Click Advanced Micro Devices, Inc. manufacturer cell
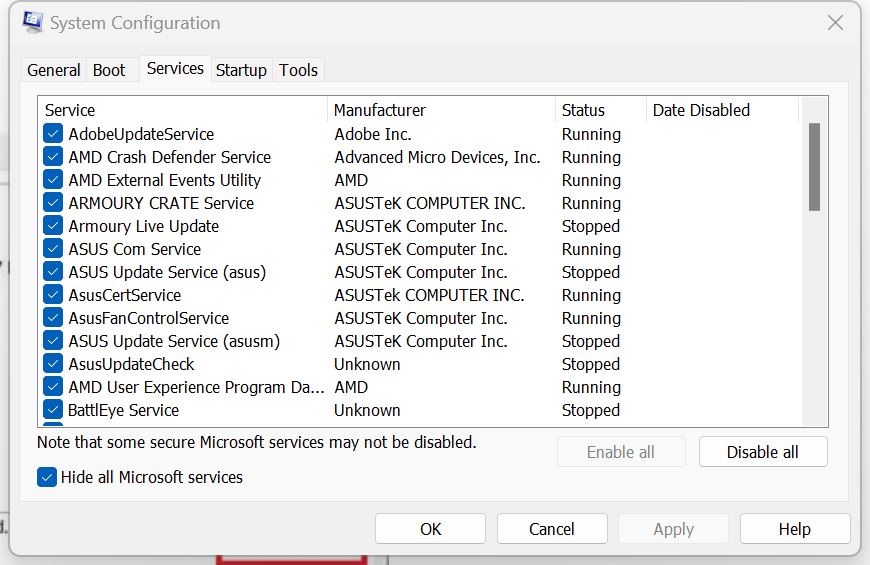This screenshot has height=565, width=870. [x=437, y=157]
